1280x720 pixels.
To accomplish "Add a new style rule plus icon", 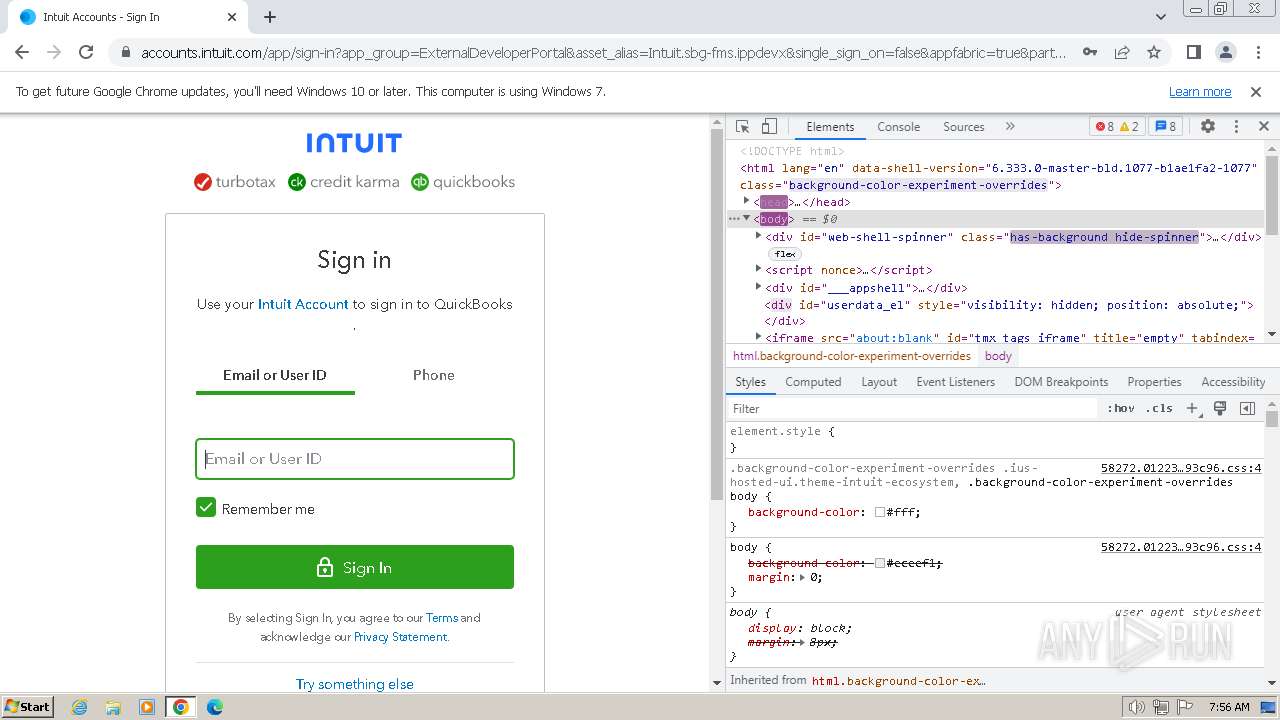I will [x=1192, y=408].
